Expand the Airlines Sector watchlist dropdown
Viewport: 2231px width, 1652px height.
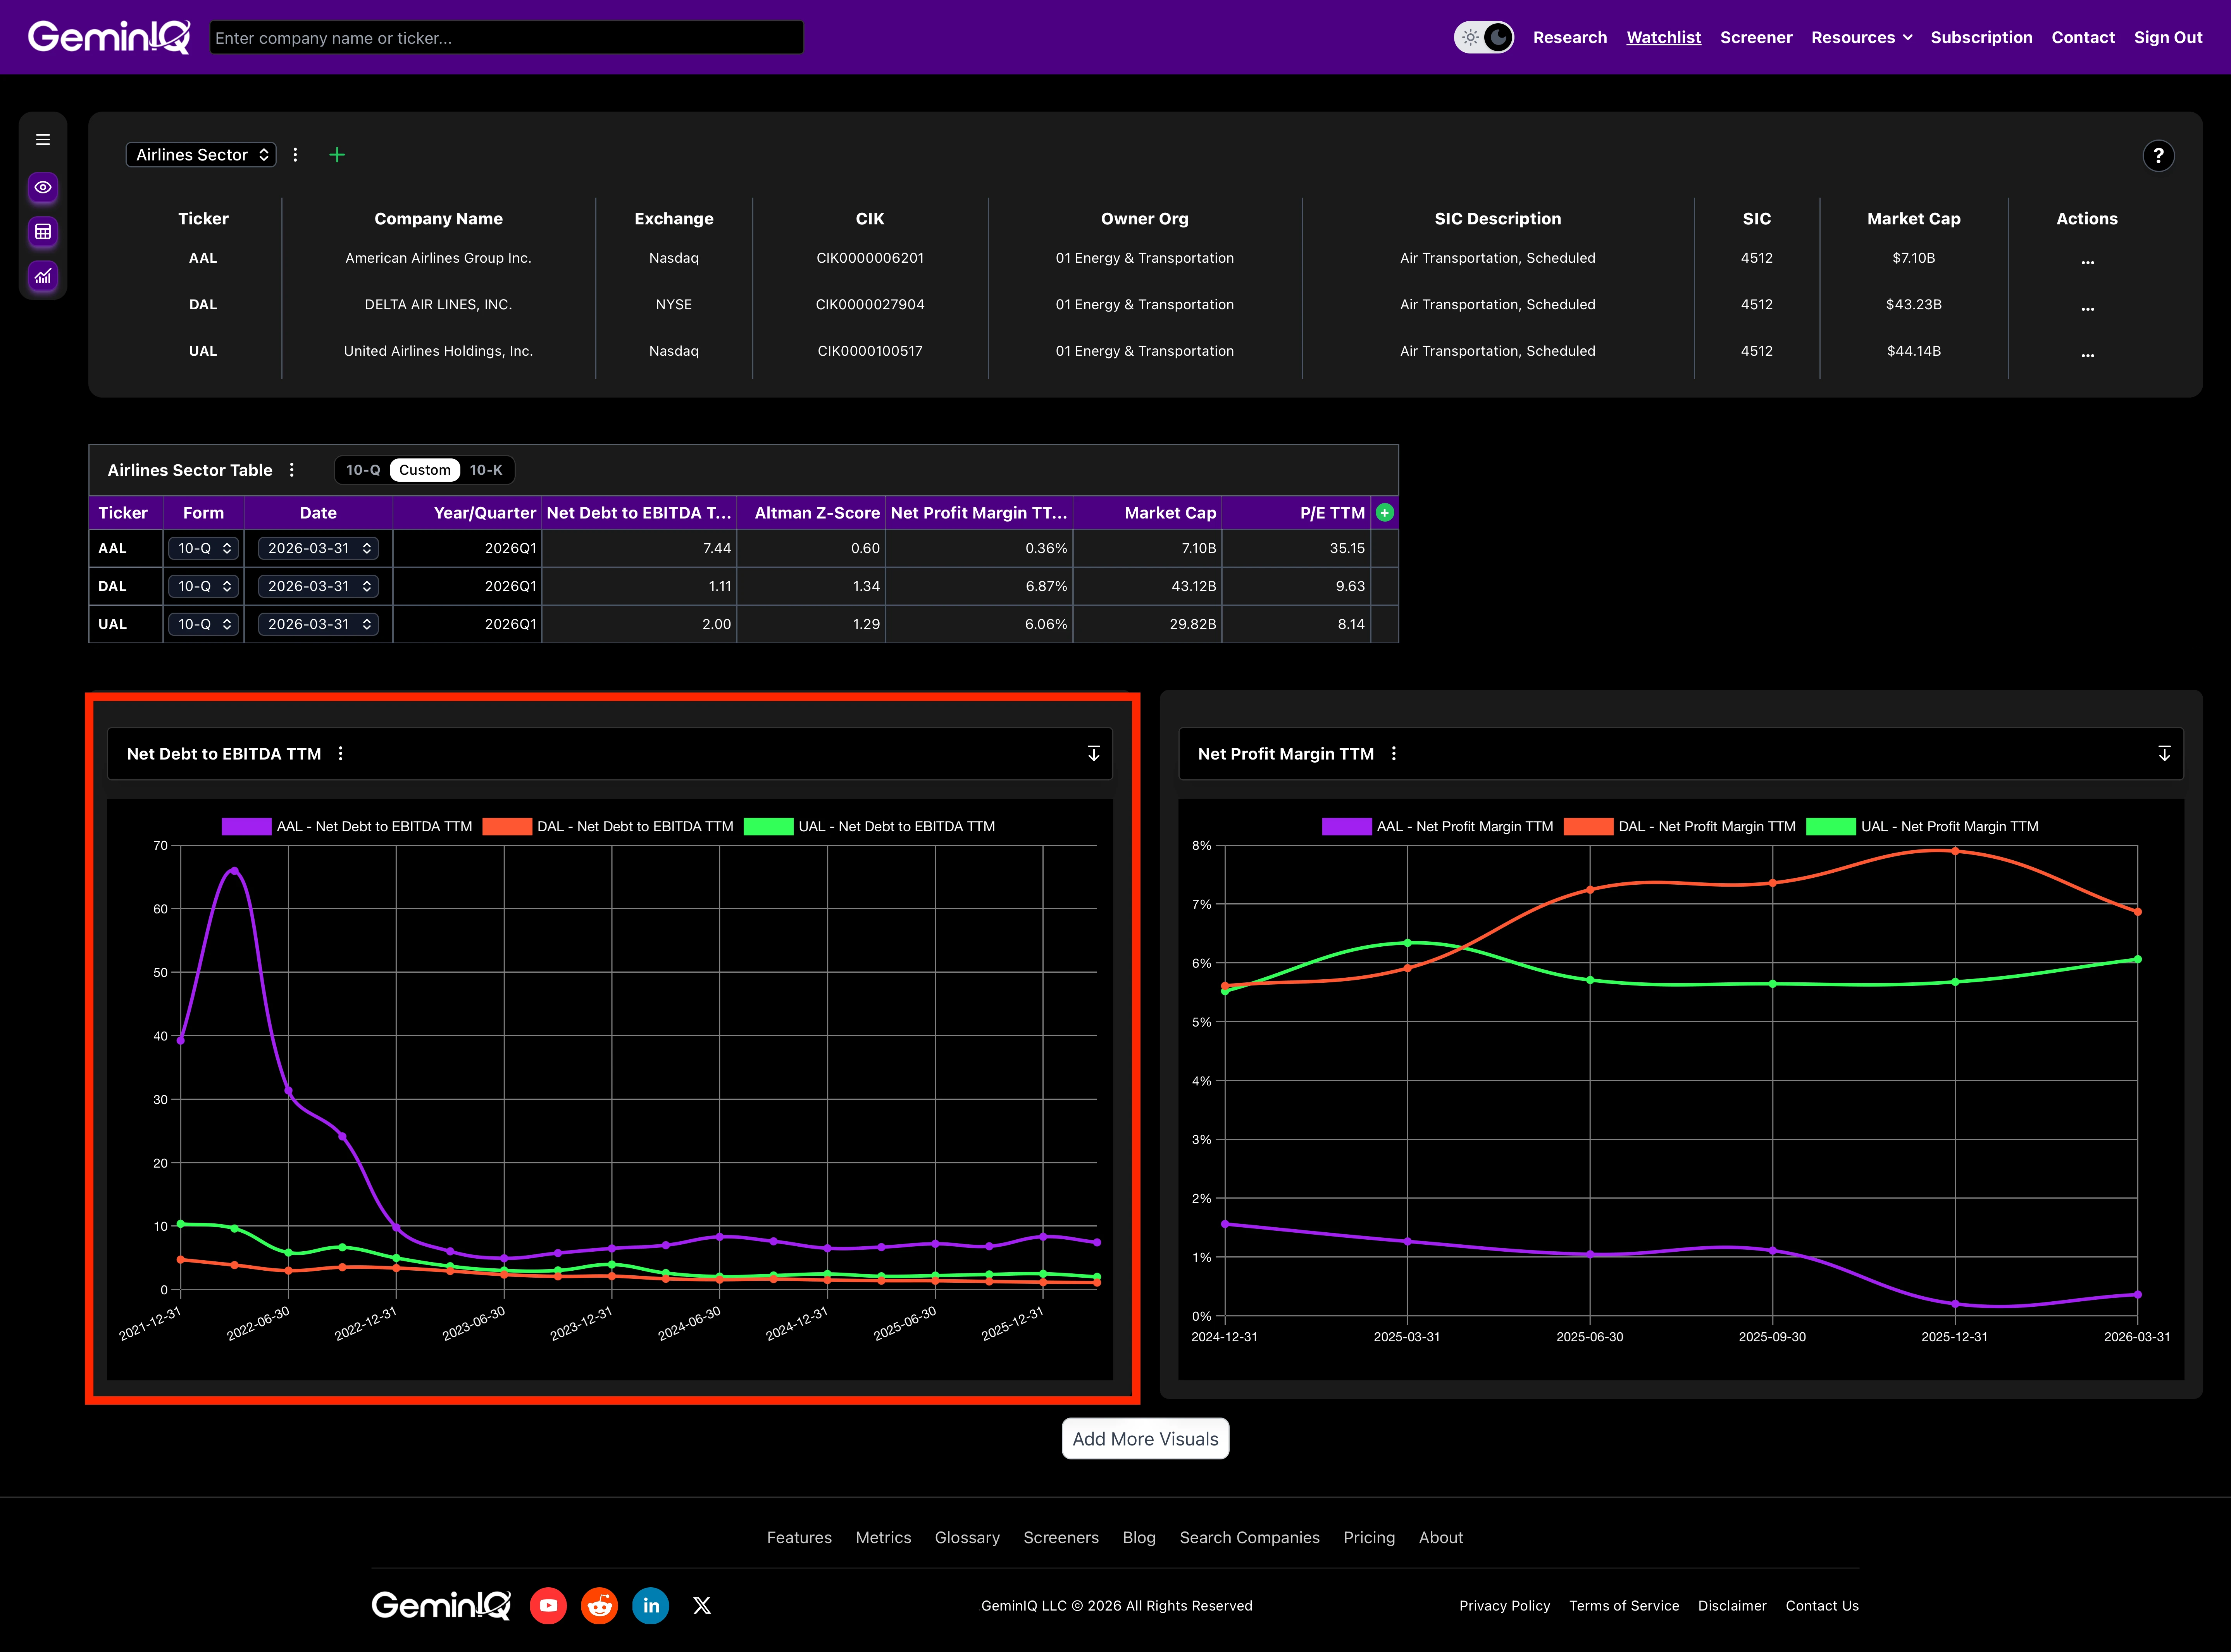(x=201, y=155)
